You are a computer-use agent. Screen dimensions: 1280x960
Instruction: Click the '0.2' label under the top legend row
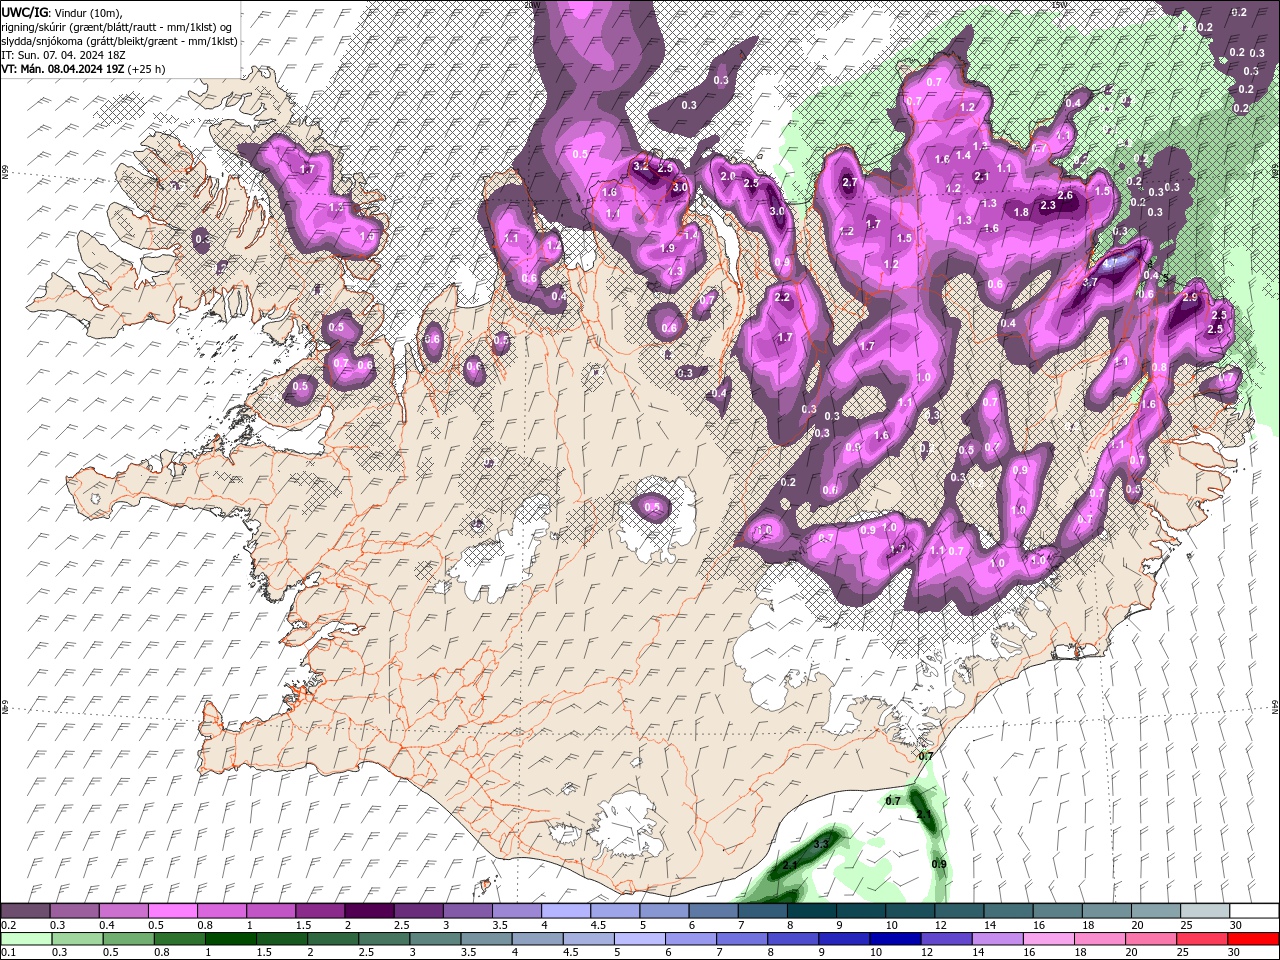coord(7,925)
